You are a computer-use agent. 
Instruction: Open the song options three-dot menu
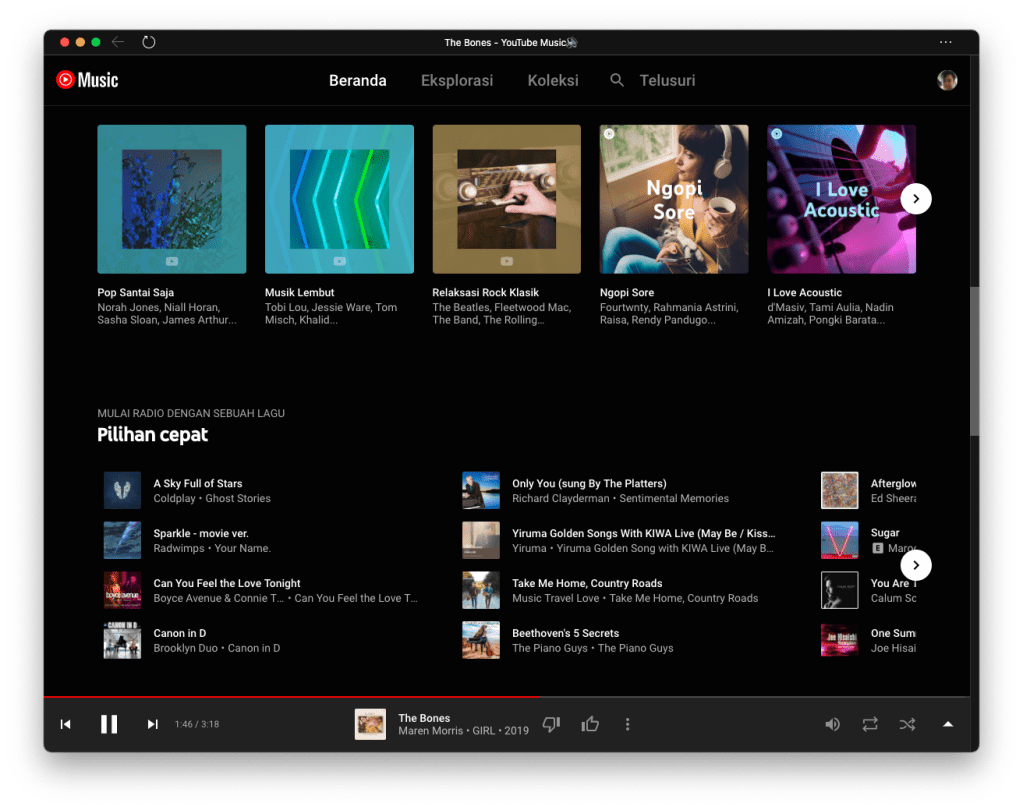point(628,724)
